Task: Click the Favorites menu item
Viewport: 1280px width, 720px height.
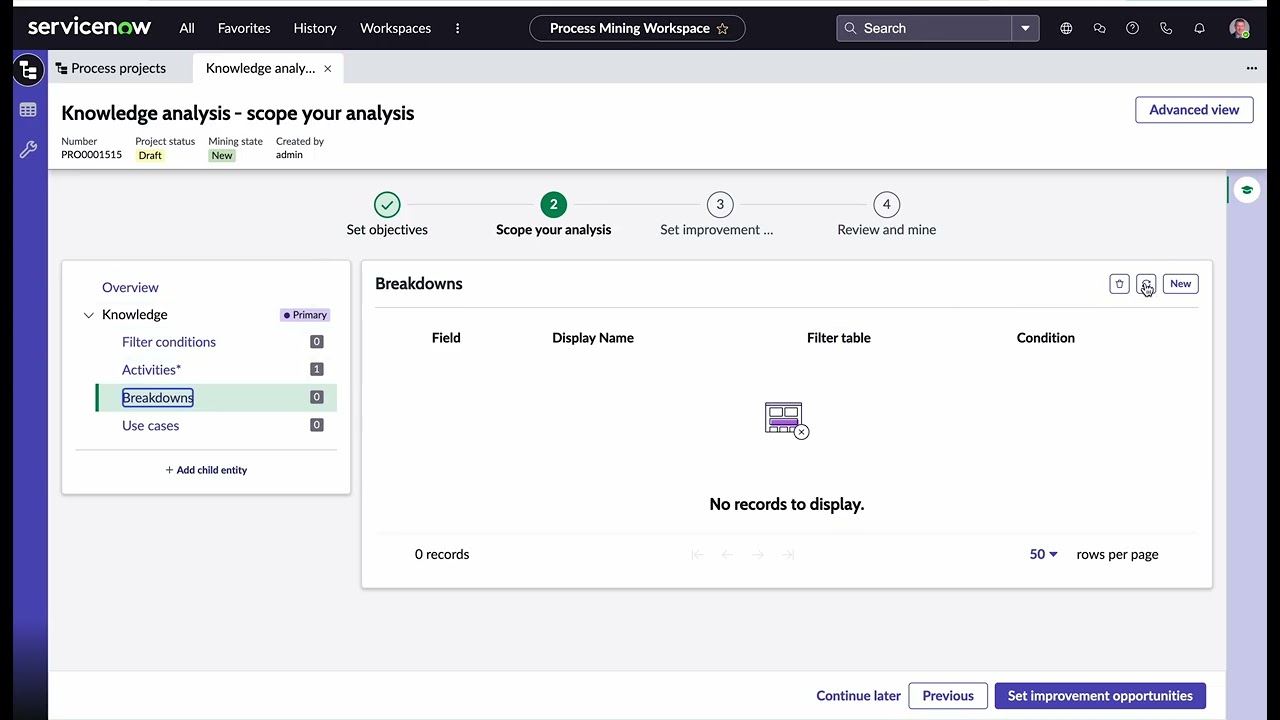Action: click(244, 28)
